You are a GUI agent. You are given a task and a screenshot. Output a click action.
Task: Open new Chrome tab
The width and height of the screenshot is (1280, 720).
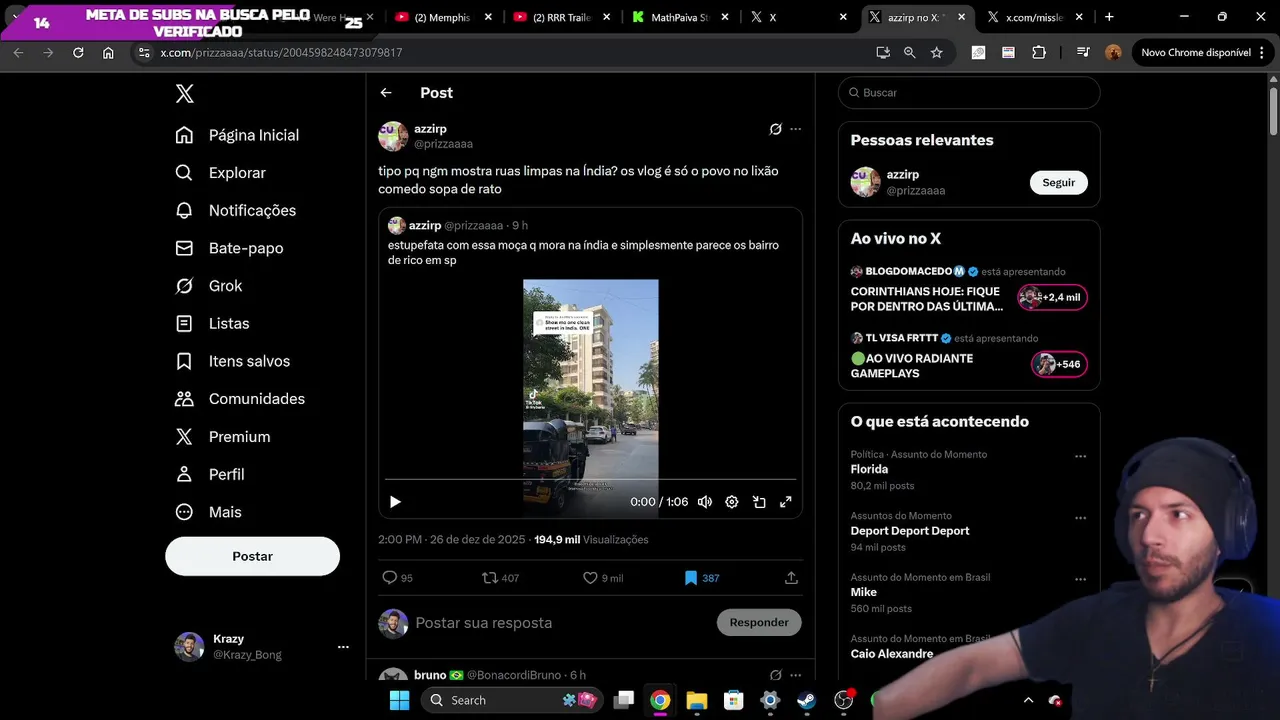(x=1109, y=17)
